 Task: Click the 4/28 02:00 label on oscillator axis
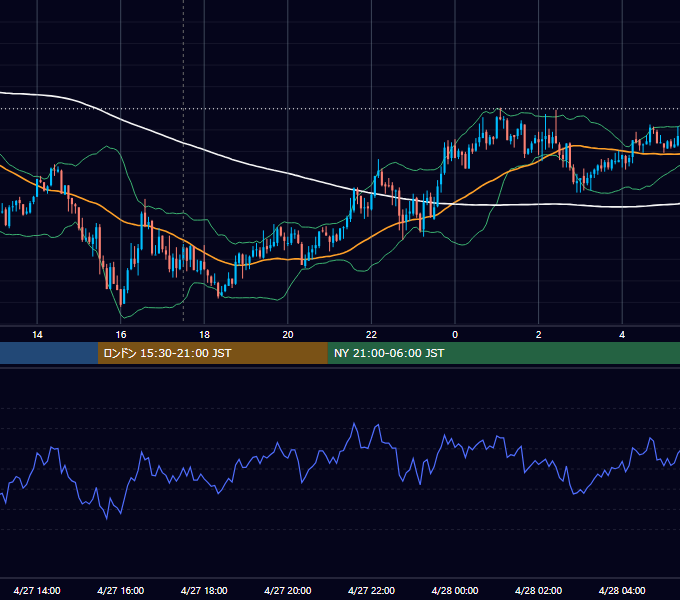click(539, 590)
